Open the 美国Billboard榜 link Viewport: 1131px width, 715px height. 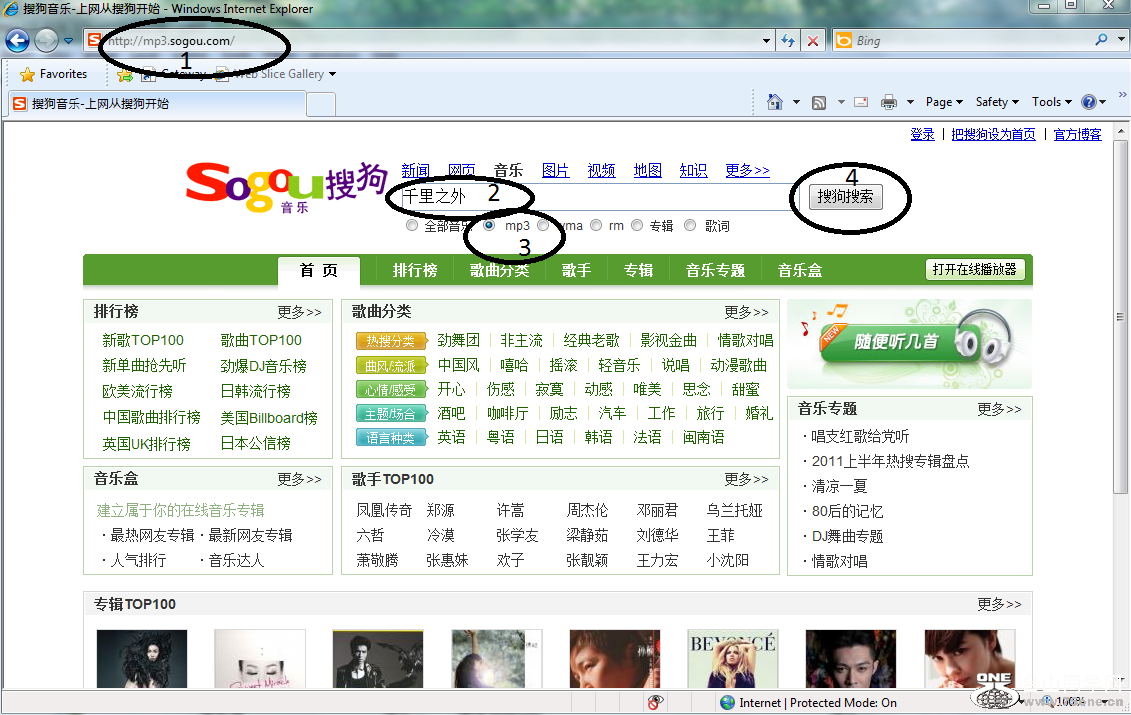click(269, 418)
